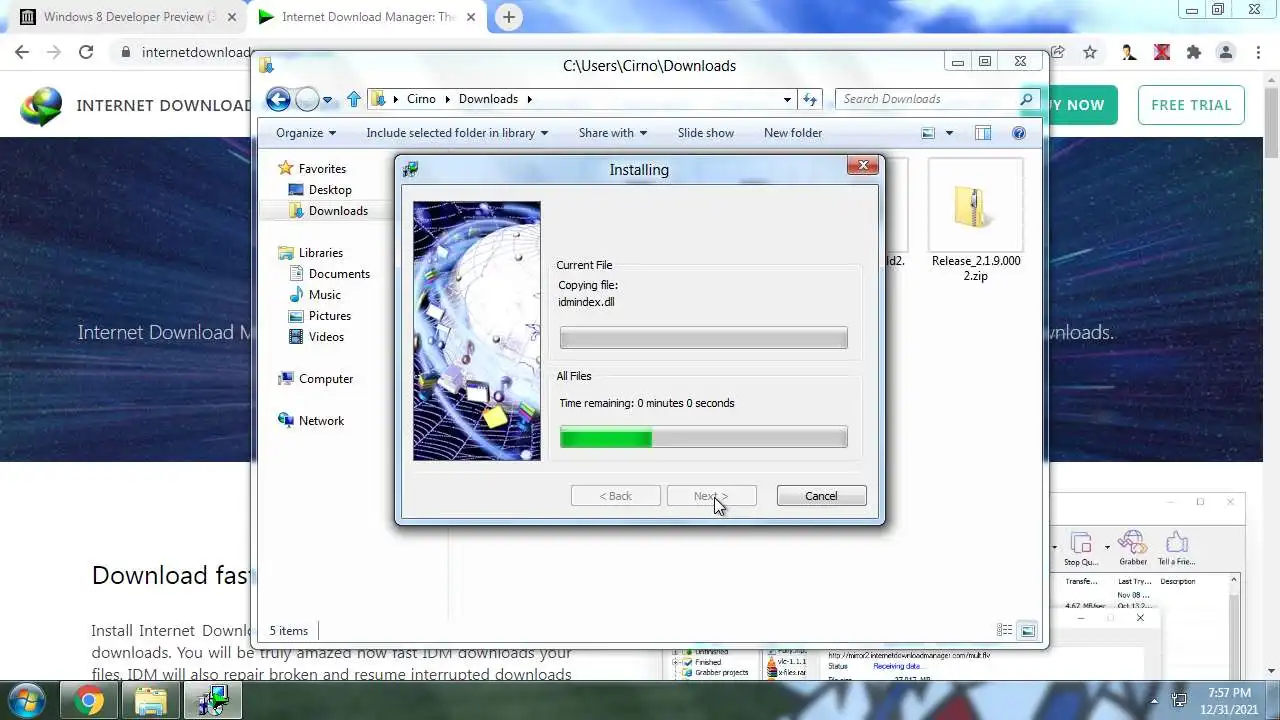Switch to large thumbnails view in status bar

[x=1027, y=630]
